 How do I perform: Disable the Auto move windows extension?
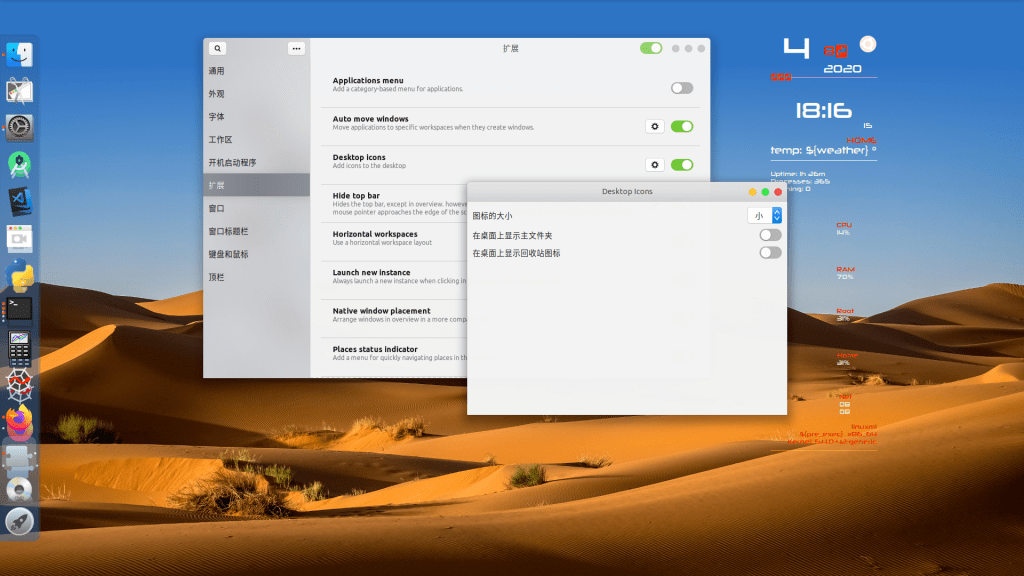682,126
